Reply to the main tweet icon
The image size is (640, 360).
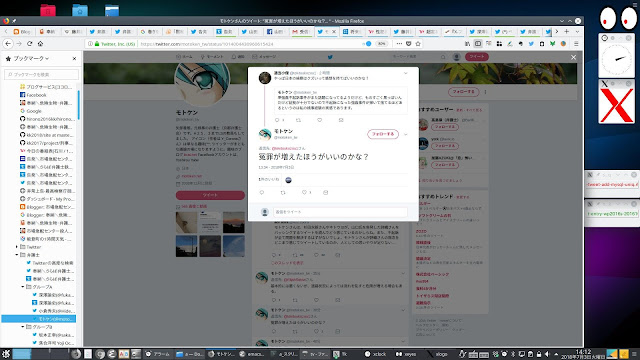pyautogui.click(x=262, y=192)
